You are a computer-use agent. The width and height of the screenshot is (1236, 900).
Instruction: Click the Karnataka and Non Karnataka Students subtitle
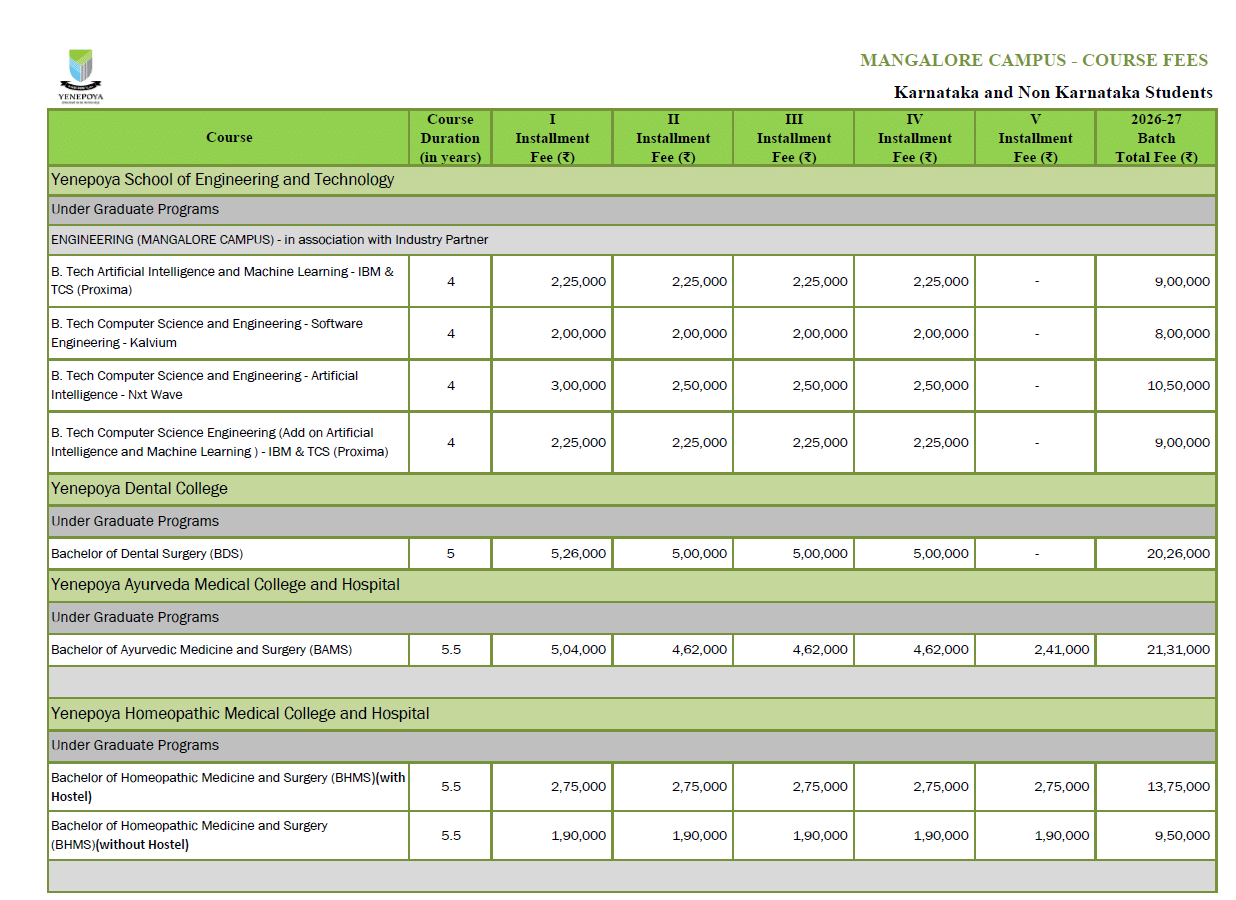(x=1052, y=92)
